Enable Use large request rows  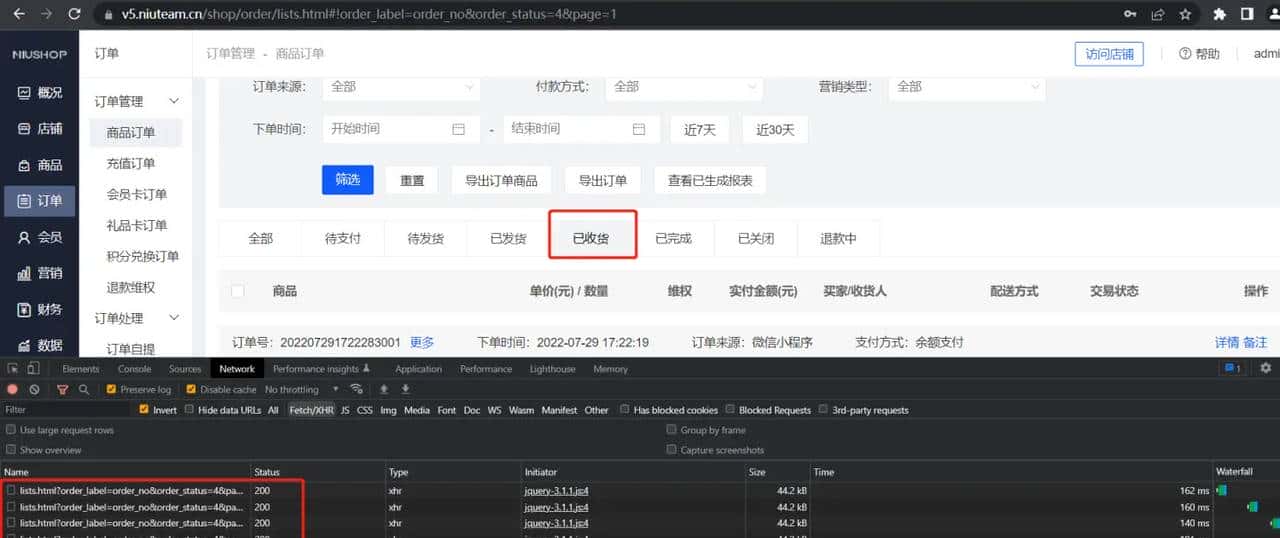pyautogui.click(x=11, y=430)
